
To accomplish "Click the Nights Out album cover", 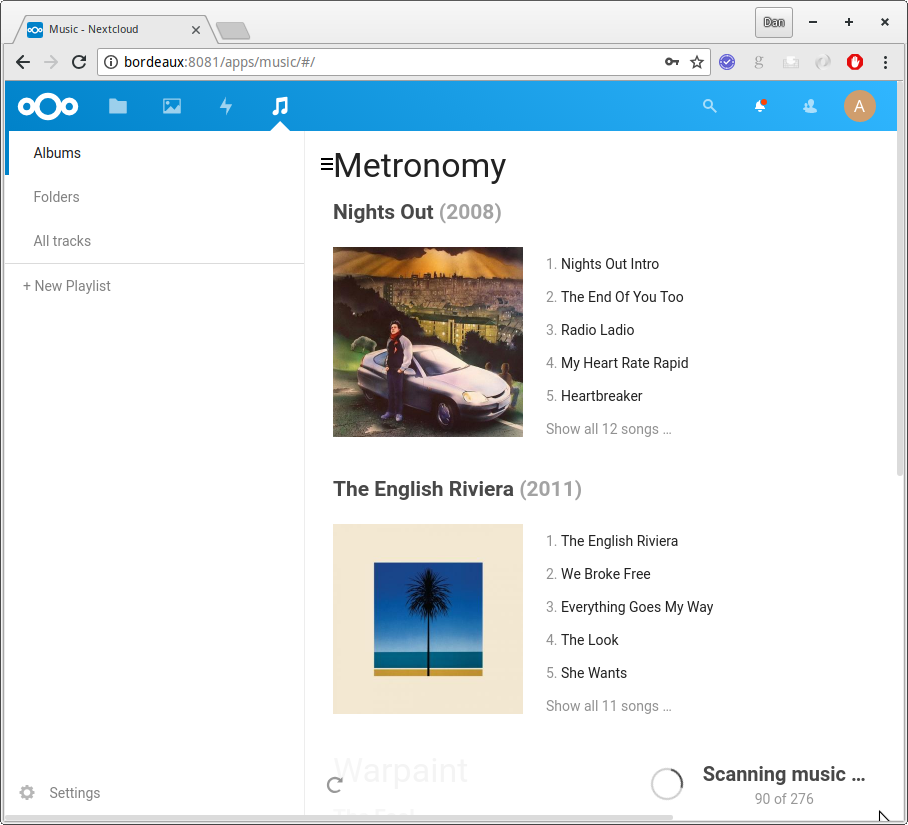I will 428,342.
